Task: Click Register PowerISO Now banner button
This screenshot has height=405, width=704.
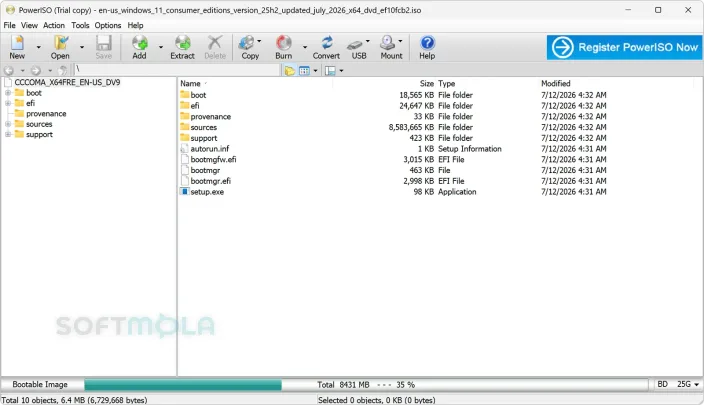Action: coord(625,47)
